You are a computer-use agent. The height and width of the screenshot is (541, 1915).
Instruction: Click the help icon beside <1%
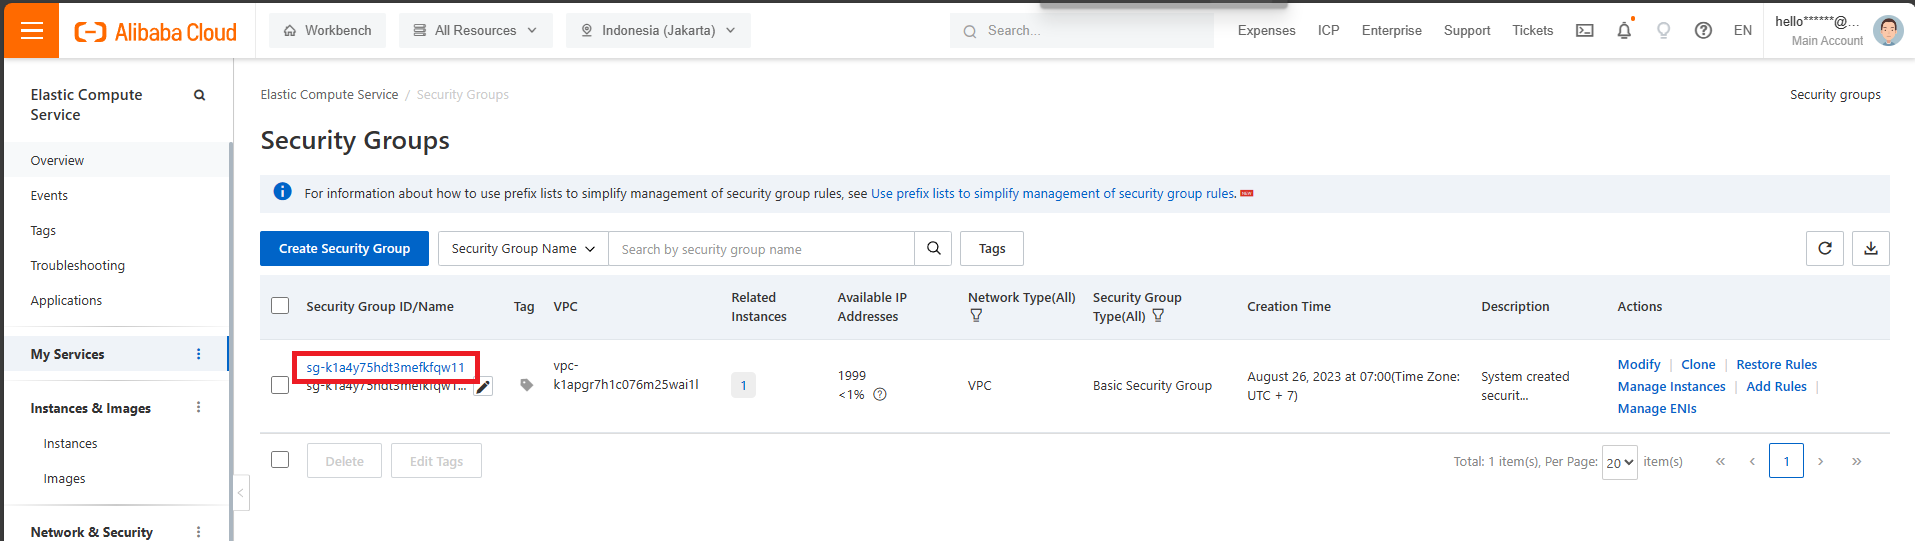880,394
